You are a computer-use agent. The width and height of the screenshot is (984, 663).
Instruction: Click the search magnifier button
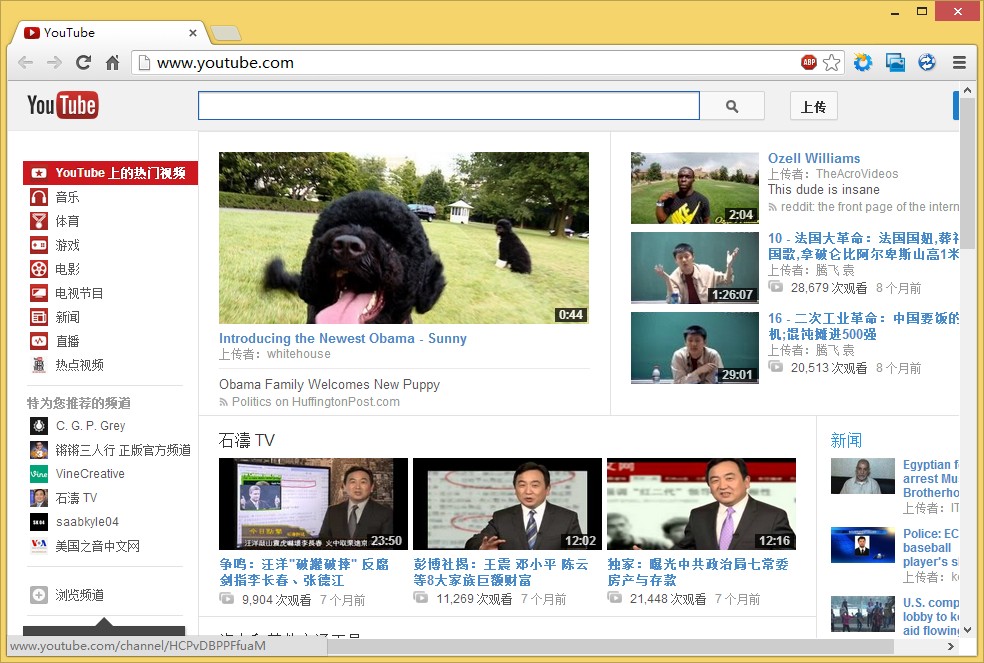tap(732, 106)
